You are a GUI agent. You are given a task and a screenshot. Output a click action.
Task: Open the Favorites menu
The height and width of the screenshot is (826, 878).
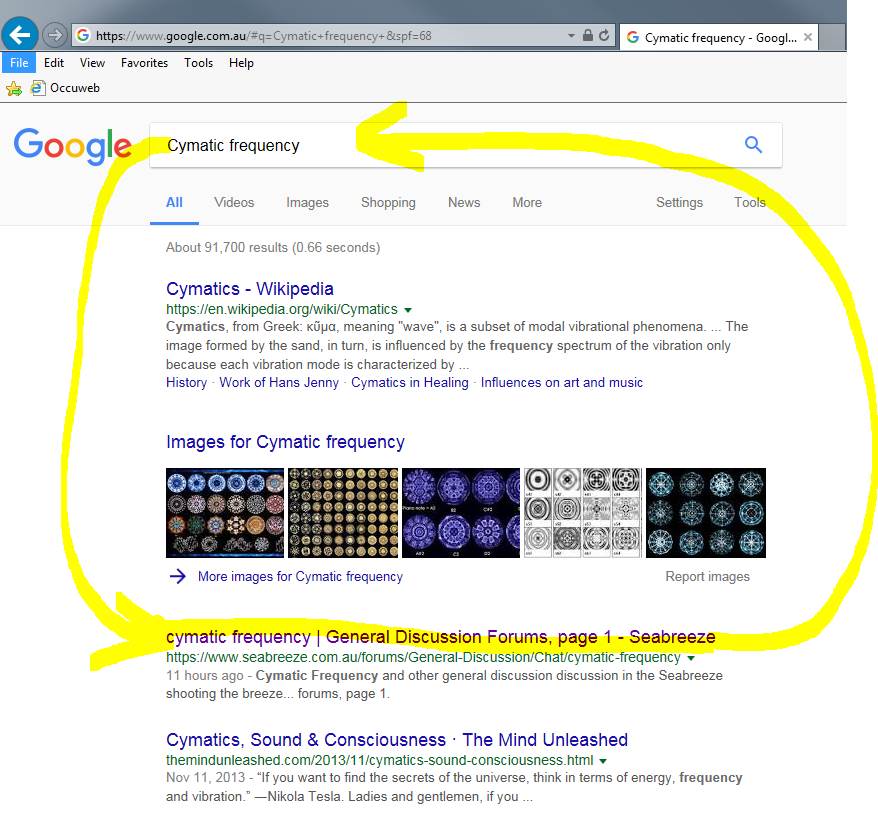click(x=144, y=63)
